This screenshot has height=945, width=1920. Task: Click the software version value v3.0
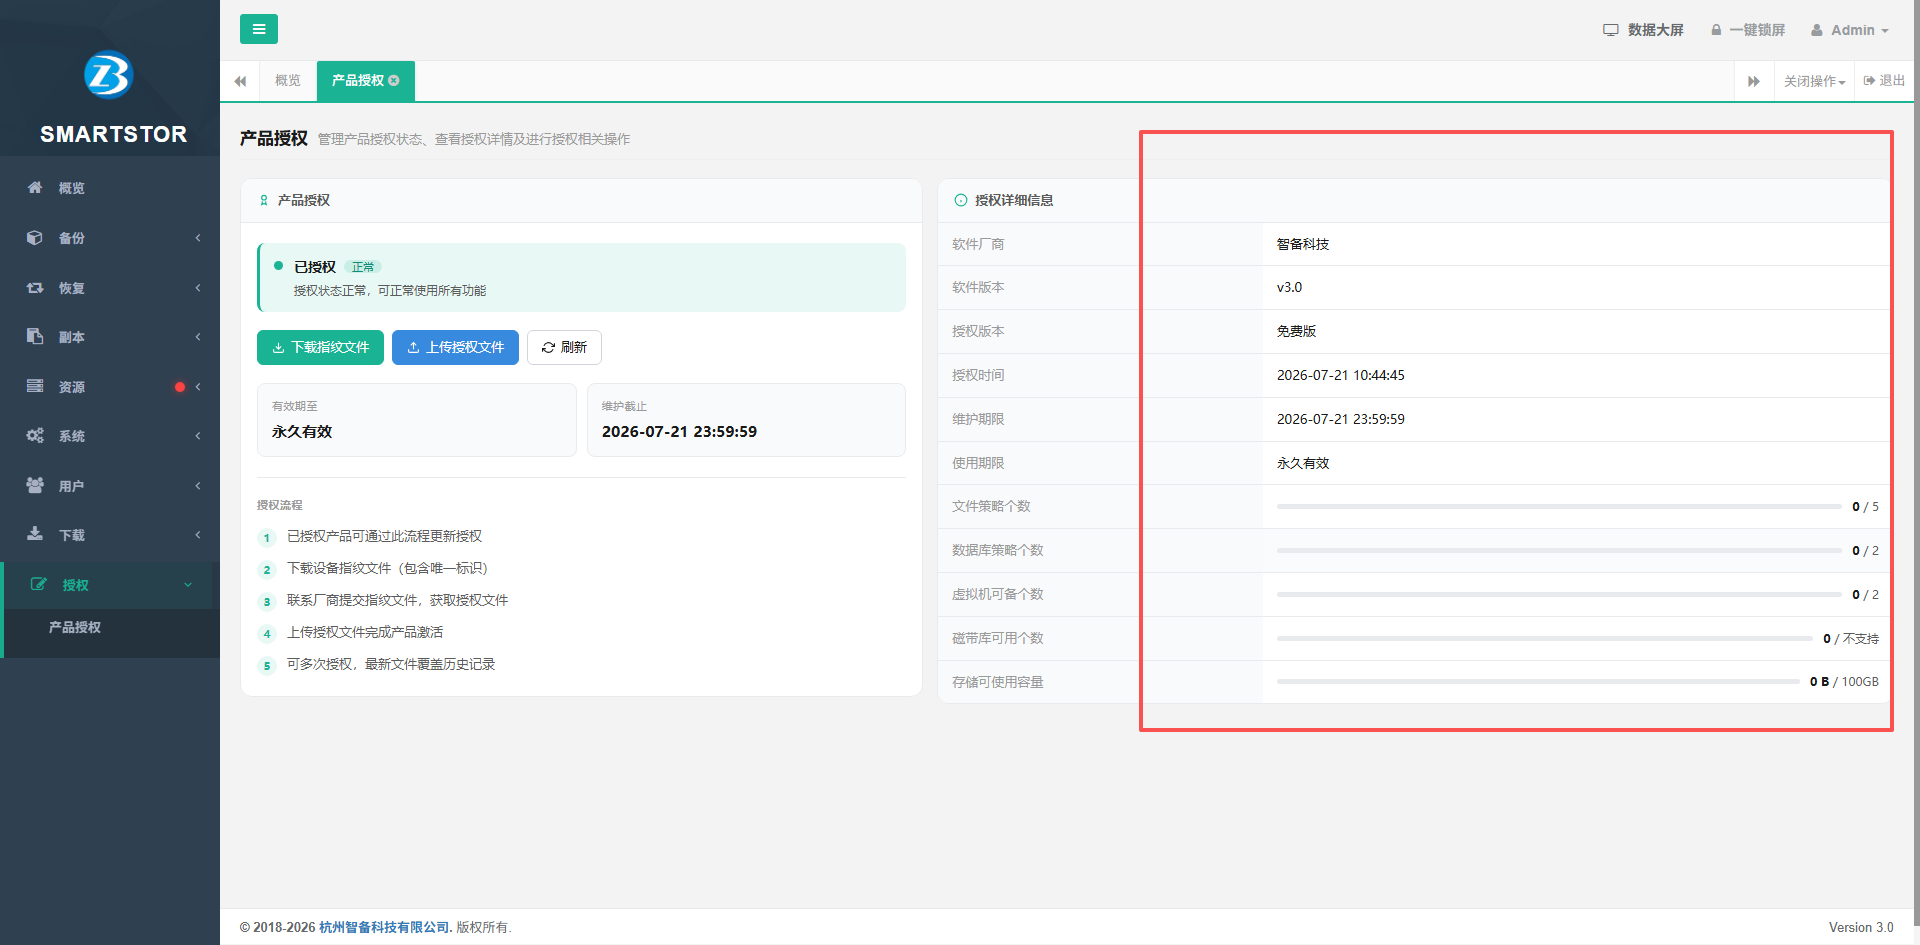coord(1289,287)
